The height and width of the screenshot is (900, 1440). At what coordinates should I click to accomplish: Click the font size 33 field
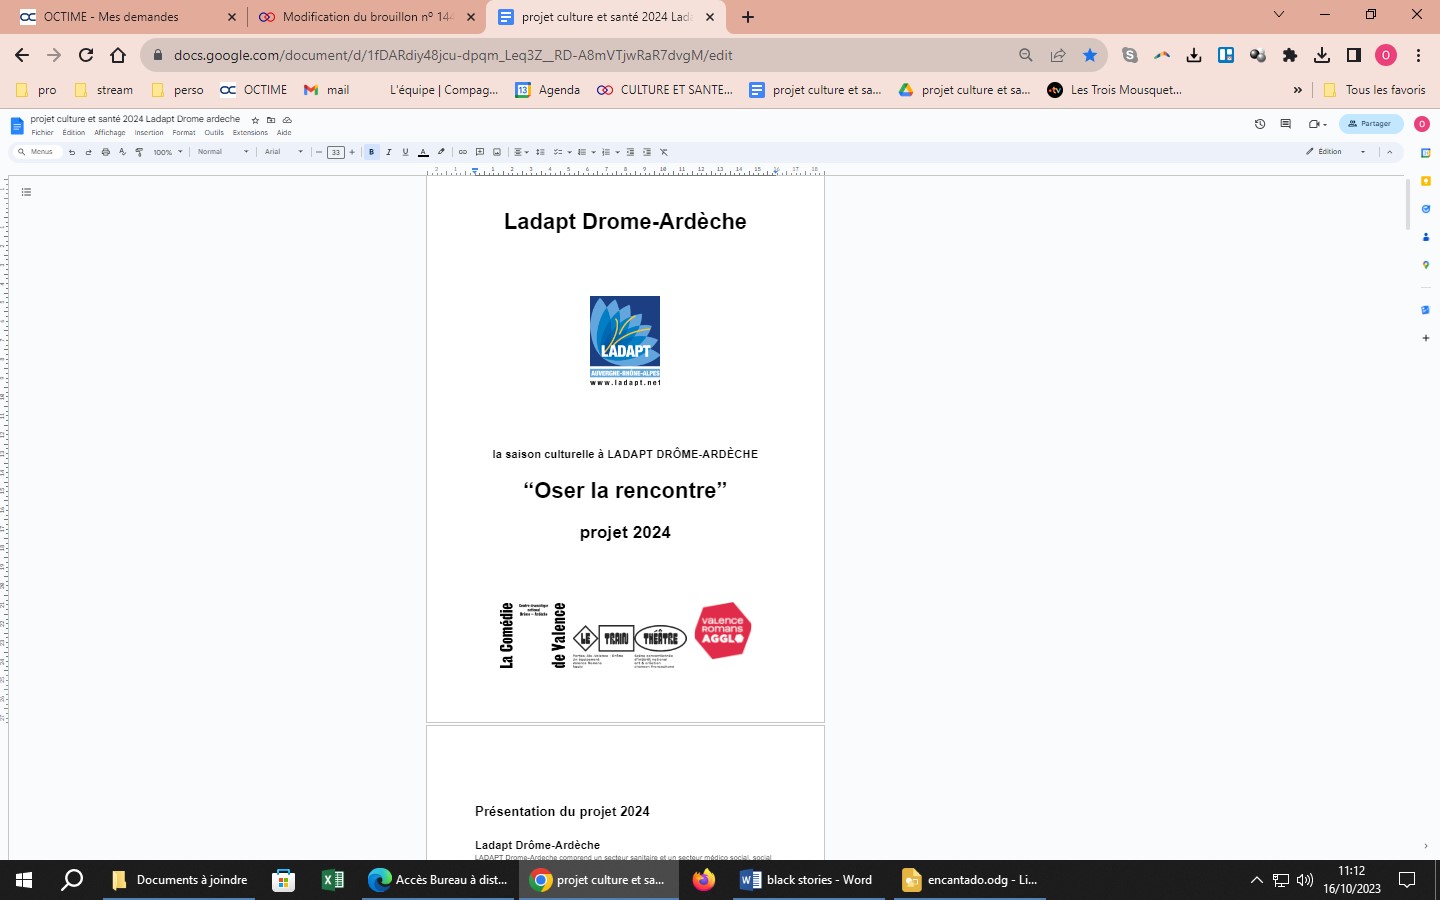coord(336,152)
